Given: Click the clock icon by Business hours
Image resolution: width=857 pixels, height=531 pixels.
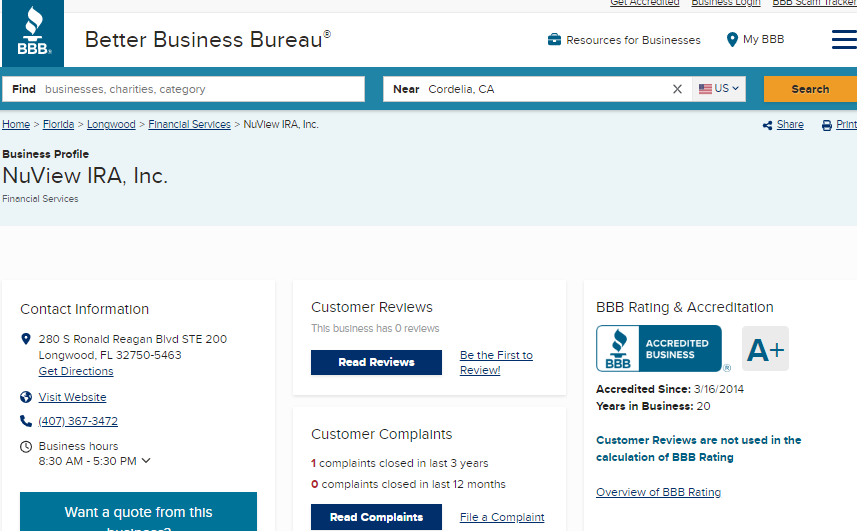Looking at the screenshot, I should tap(26, 447).
